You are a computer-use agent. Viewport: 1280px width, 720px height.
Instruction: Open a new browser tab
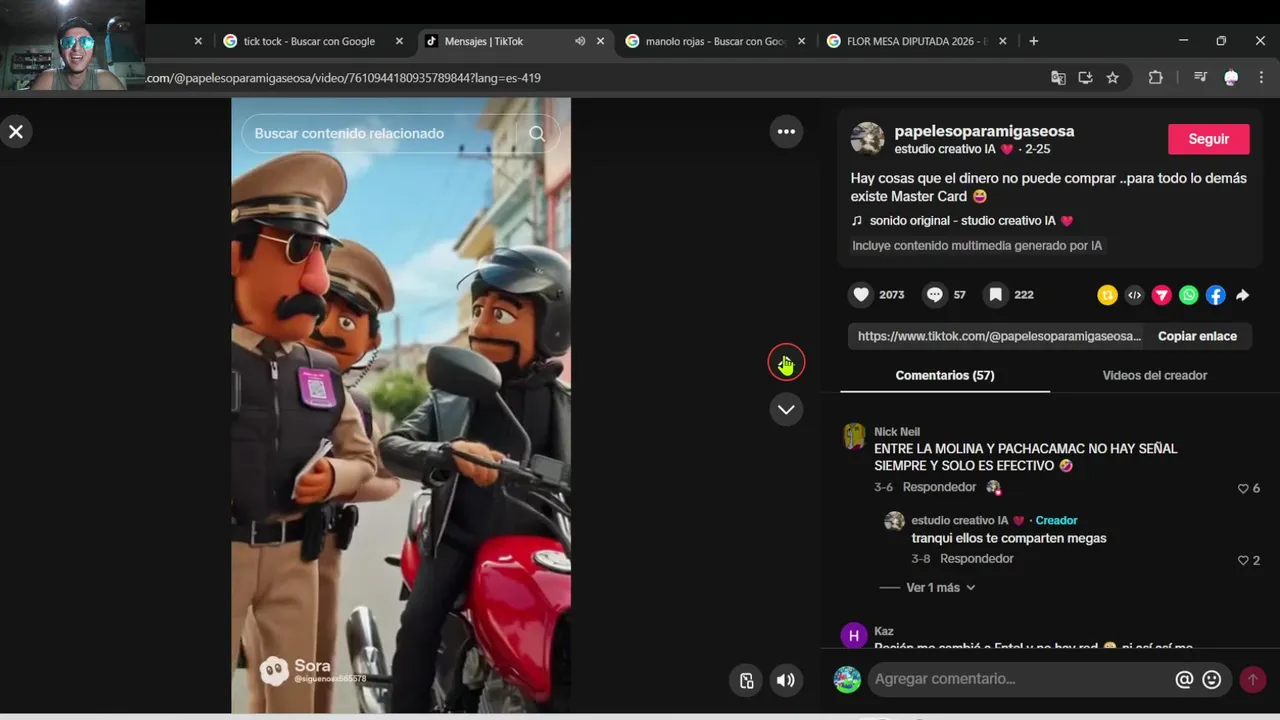pyautogui.click(x=1033, y=41)
